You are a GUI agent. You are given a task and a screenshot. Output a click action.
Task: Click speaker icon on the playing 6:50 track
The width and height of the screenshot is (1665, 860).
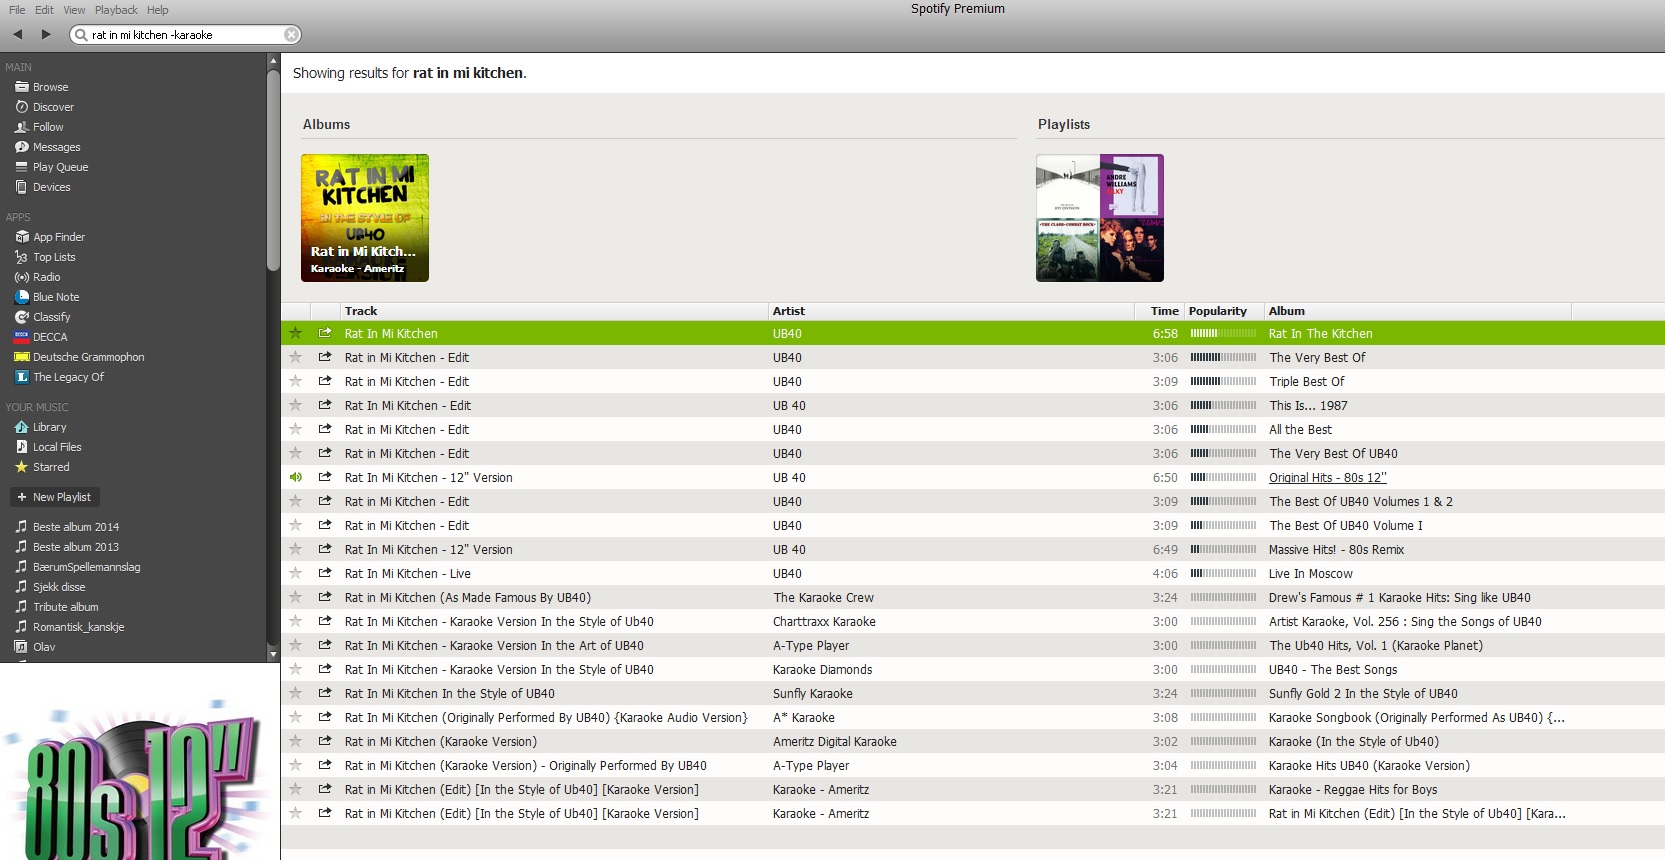click(x=295, y=477)
